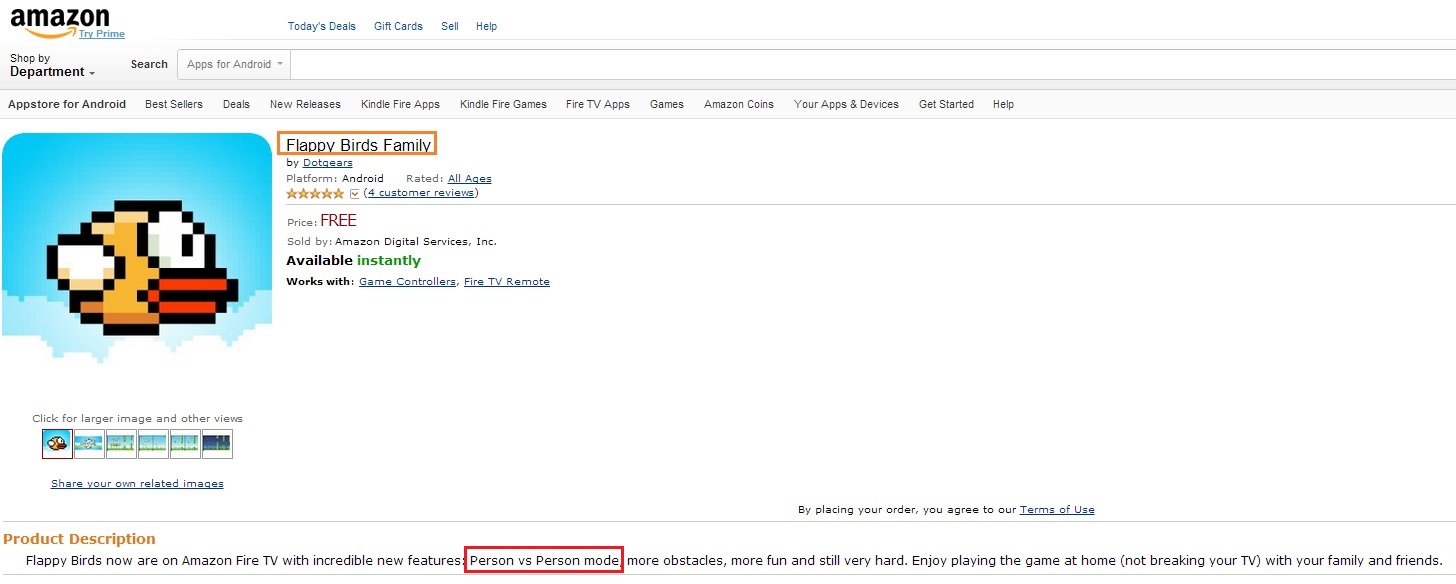Viewport: 1456px width, 584px height.
Task: Expand the Shop by Department menu
Action: tap(53, 65)
